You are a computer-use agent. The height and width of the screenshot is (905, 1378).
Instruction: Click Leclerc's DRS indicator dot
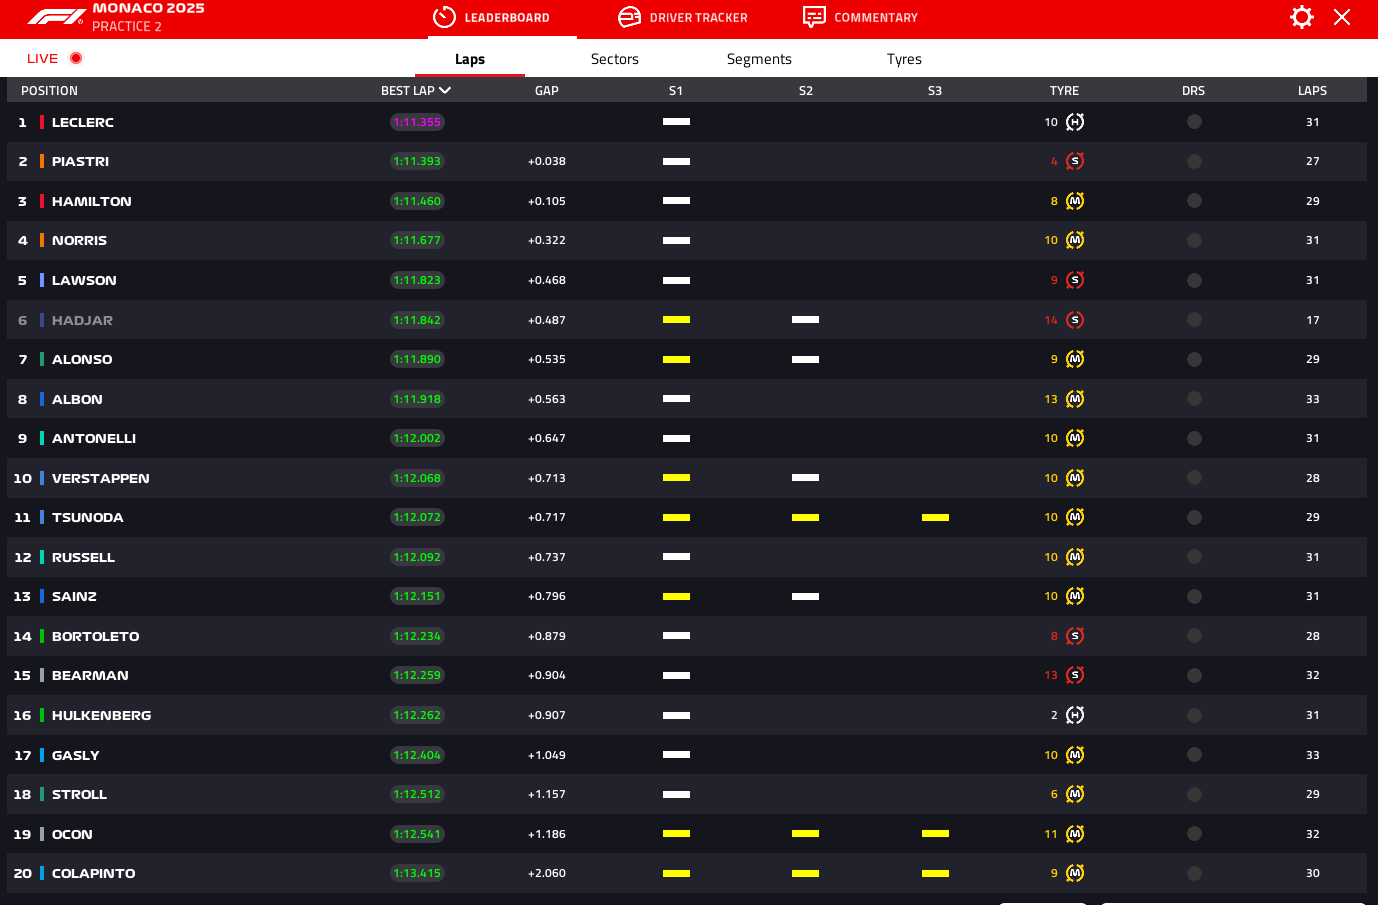1194,122
